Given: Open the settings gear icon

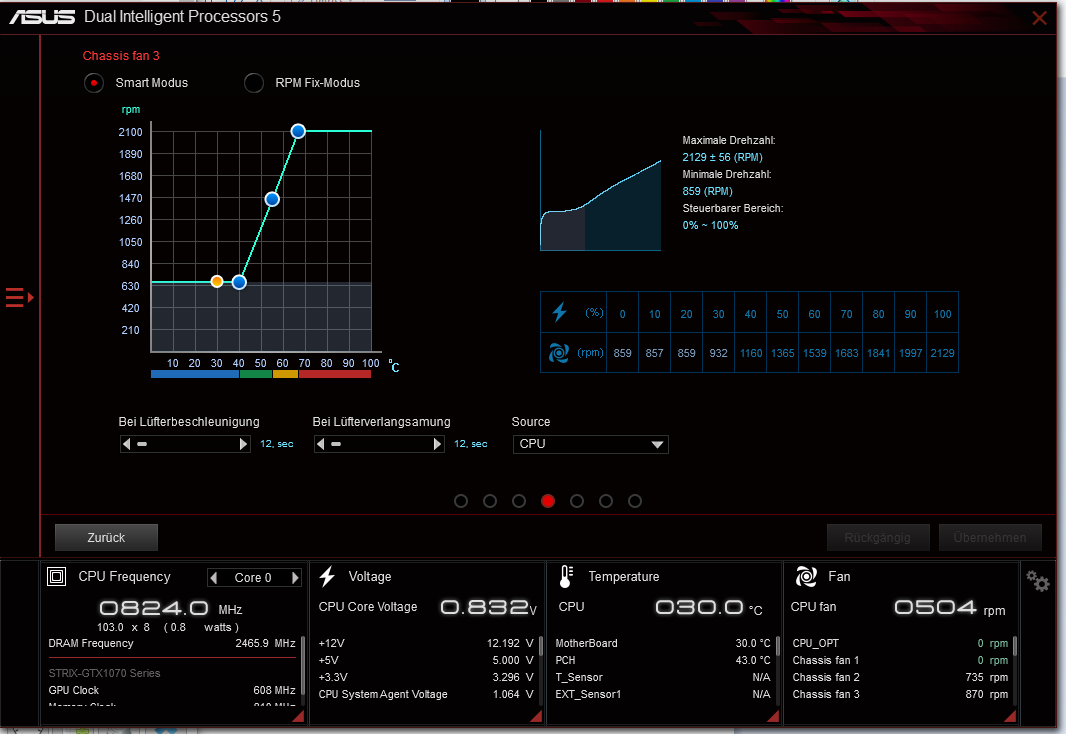Looking at the screenshot, I should tap(1037, 580).
